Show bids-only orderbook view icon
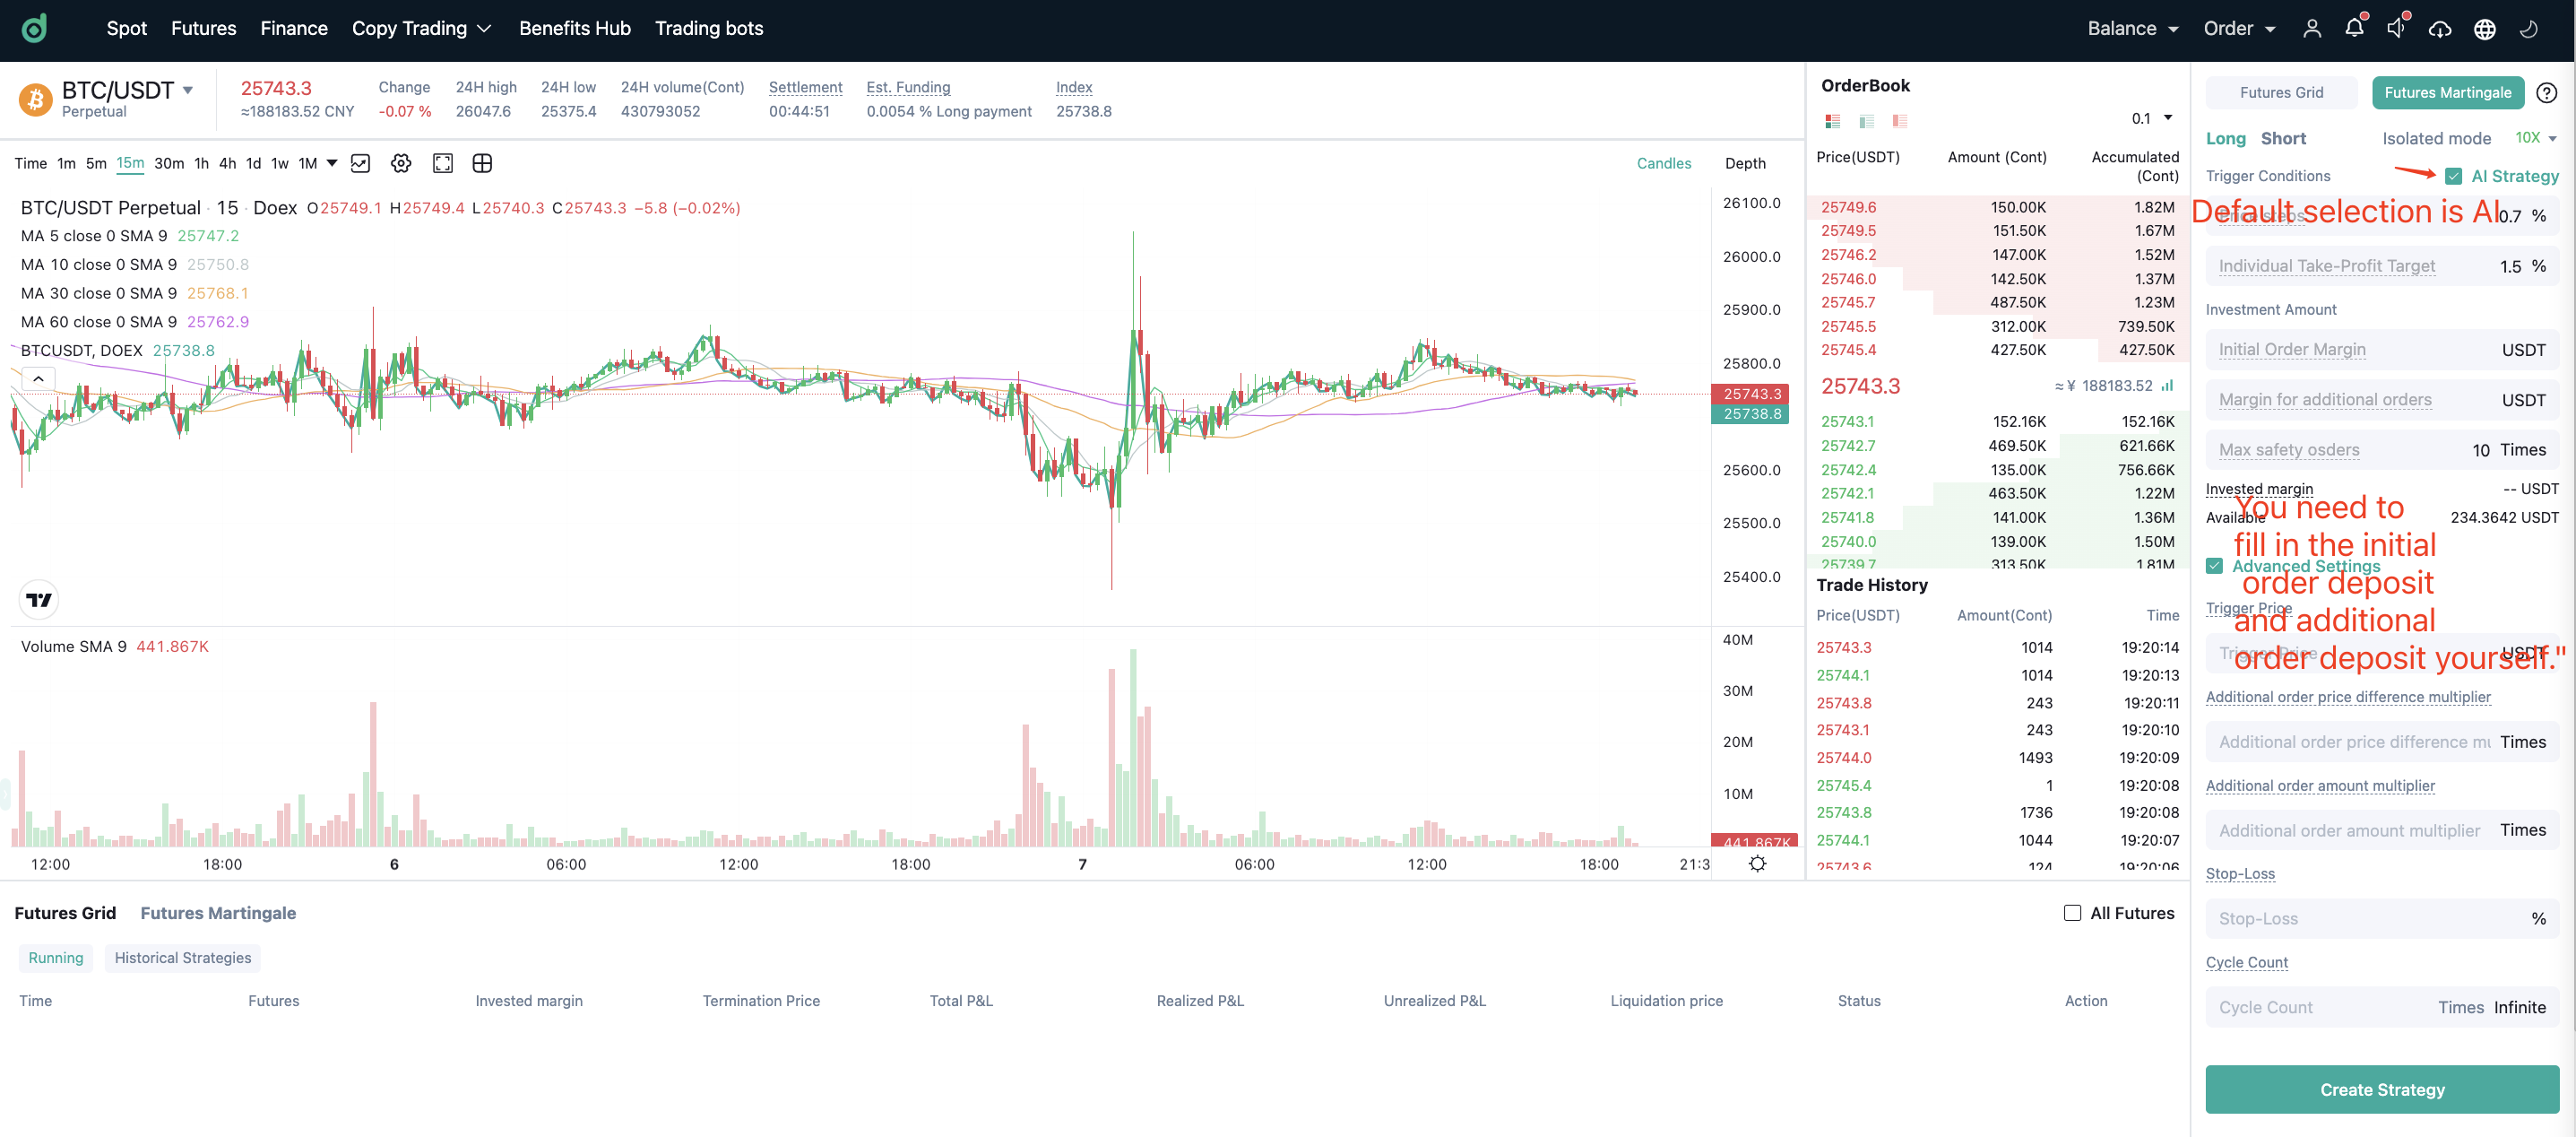 click(x=1866, y=121)
